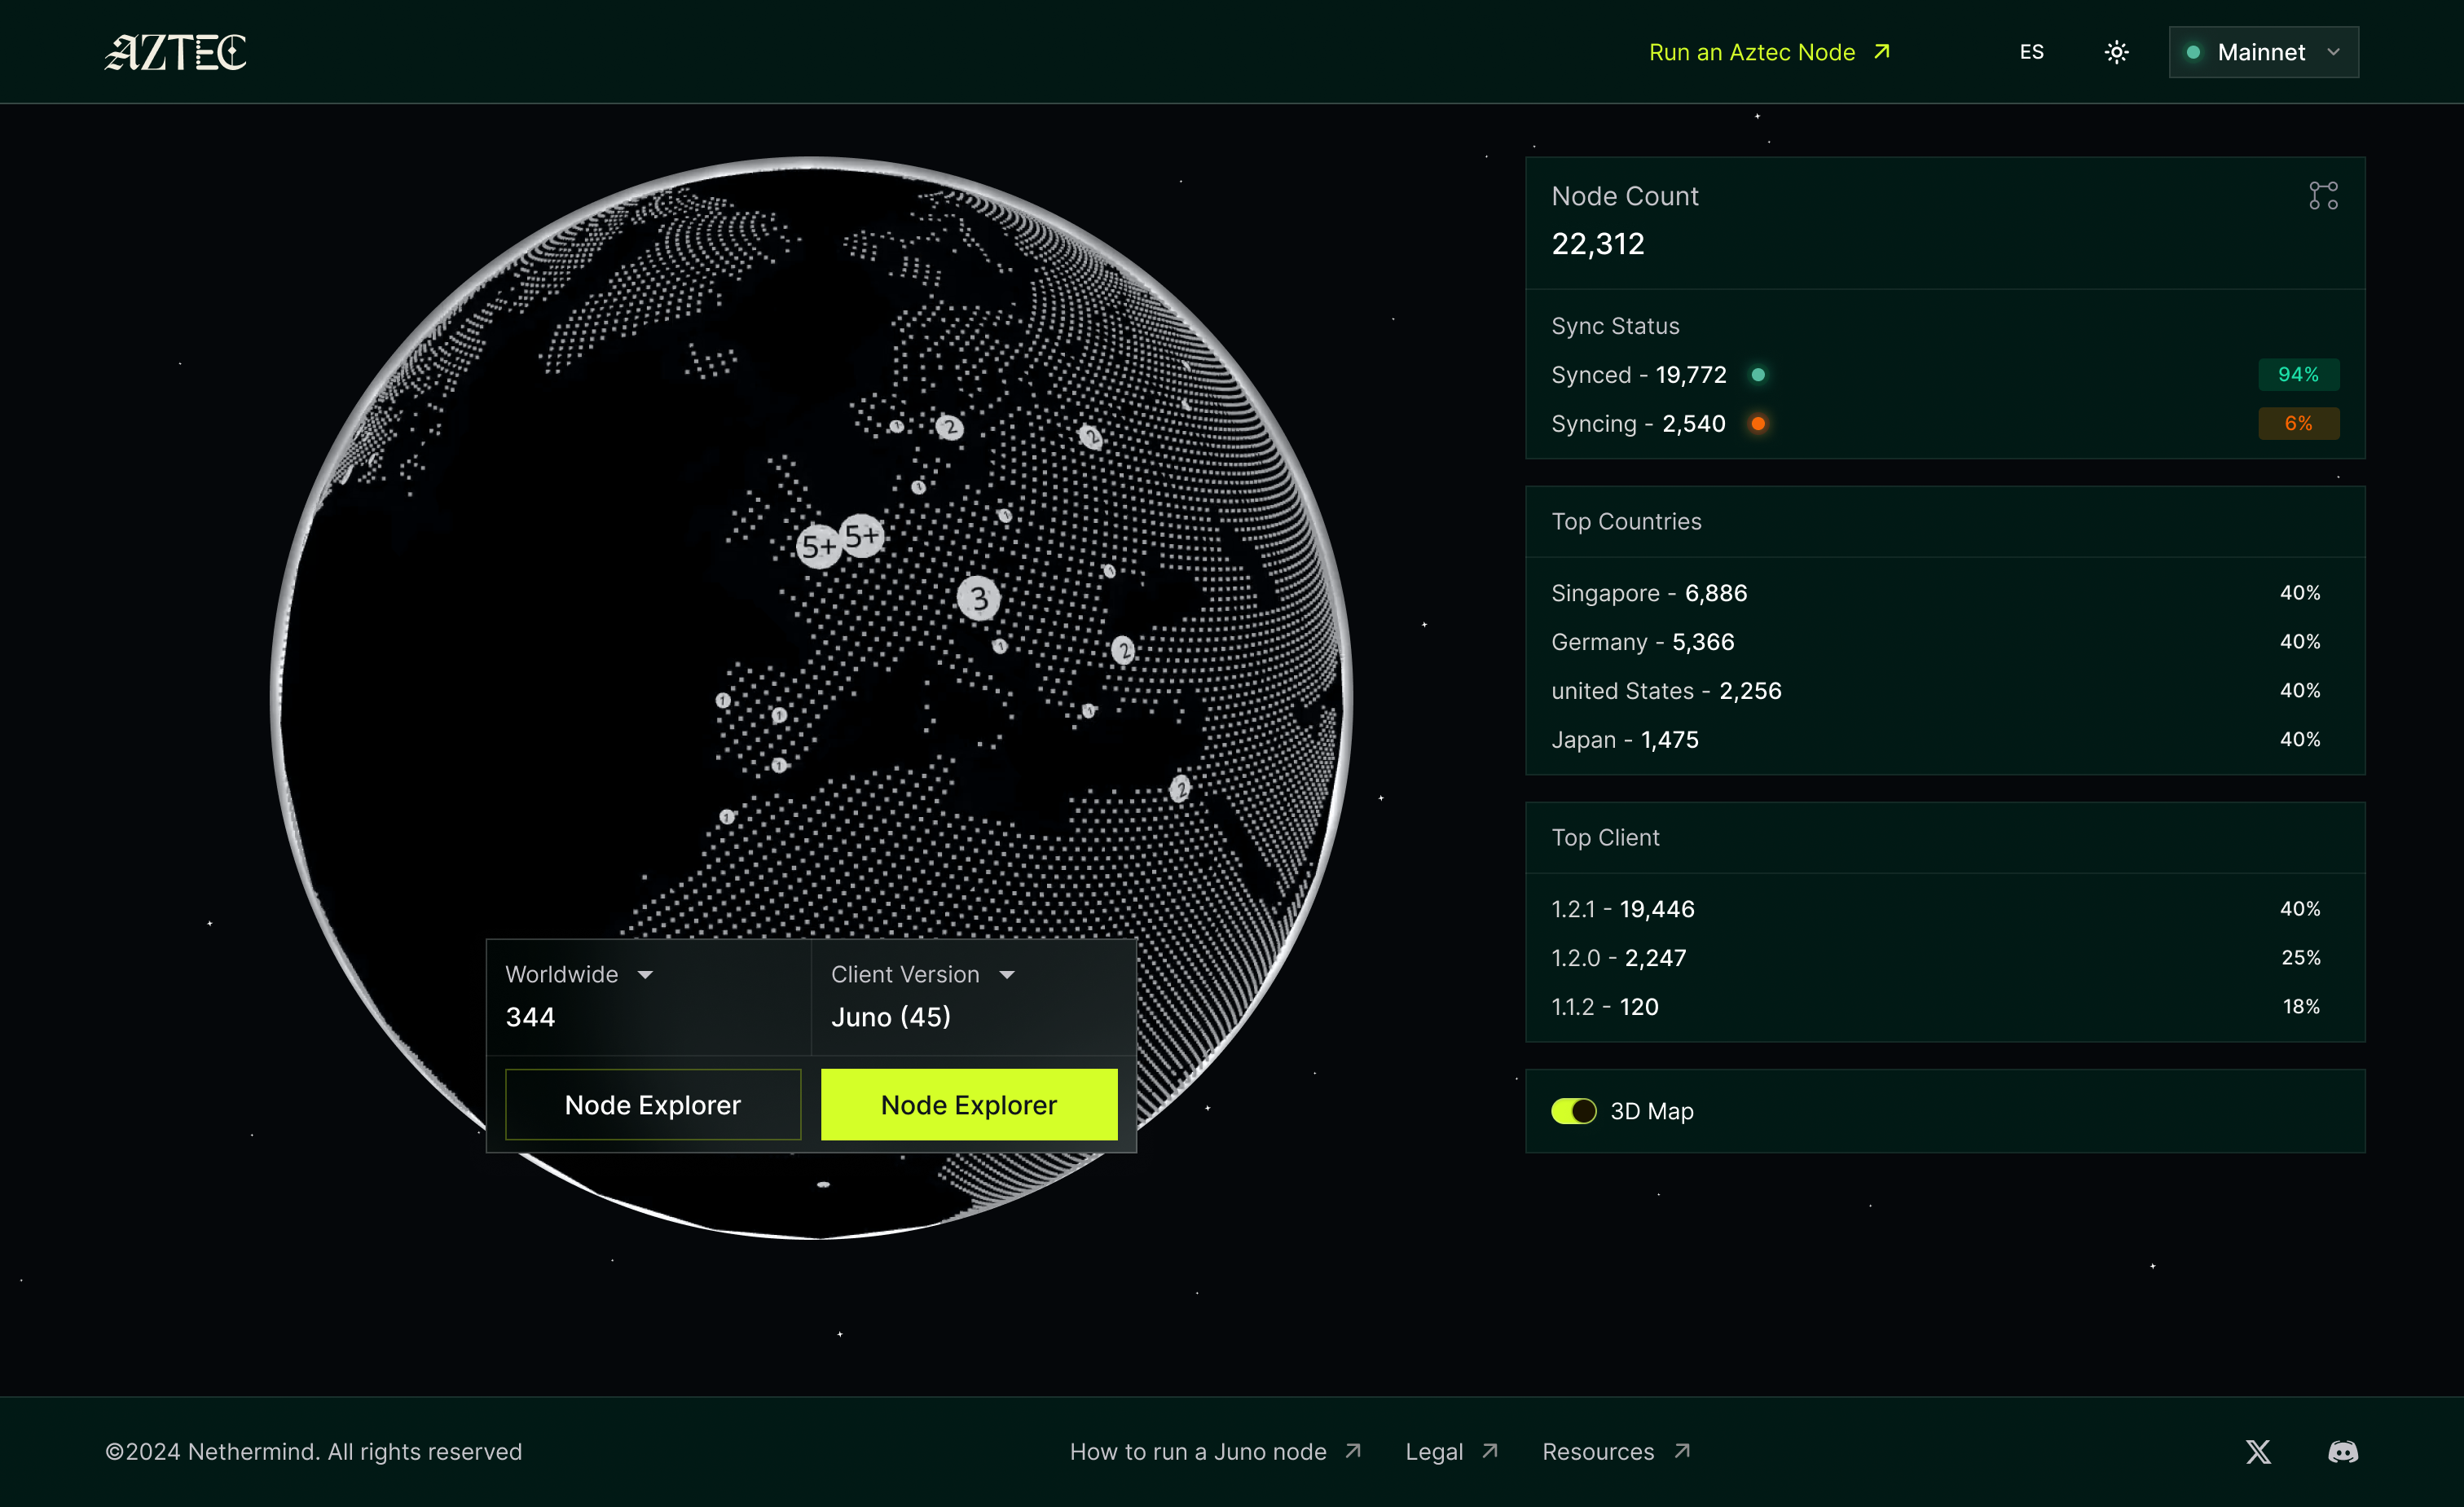The height and width of the screenshot is (1507, 2464).
Task: Click the copyright Nethermind text
Action: (314, 1452)
